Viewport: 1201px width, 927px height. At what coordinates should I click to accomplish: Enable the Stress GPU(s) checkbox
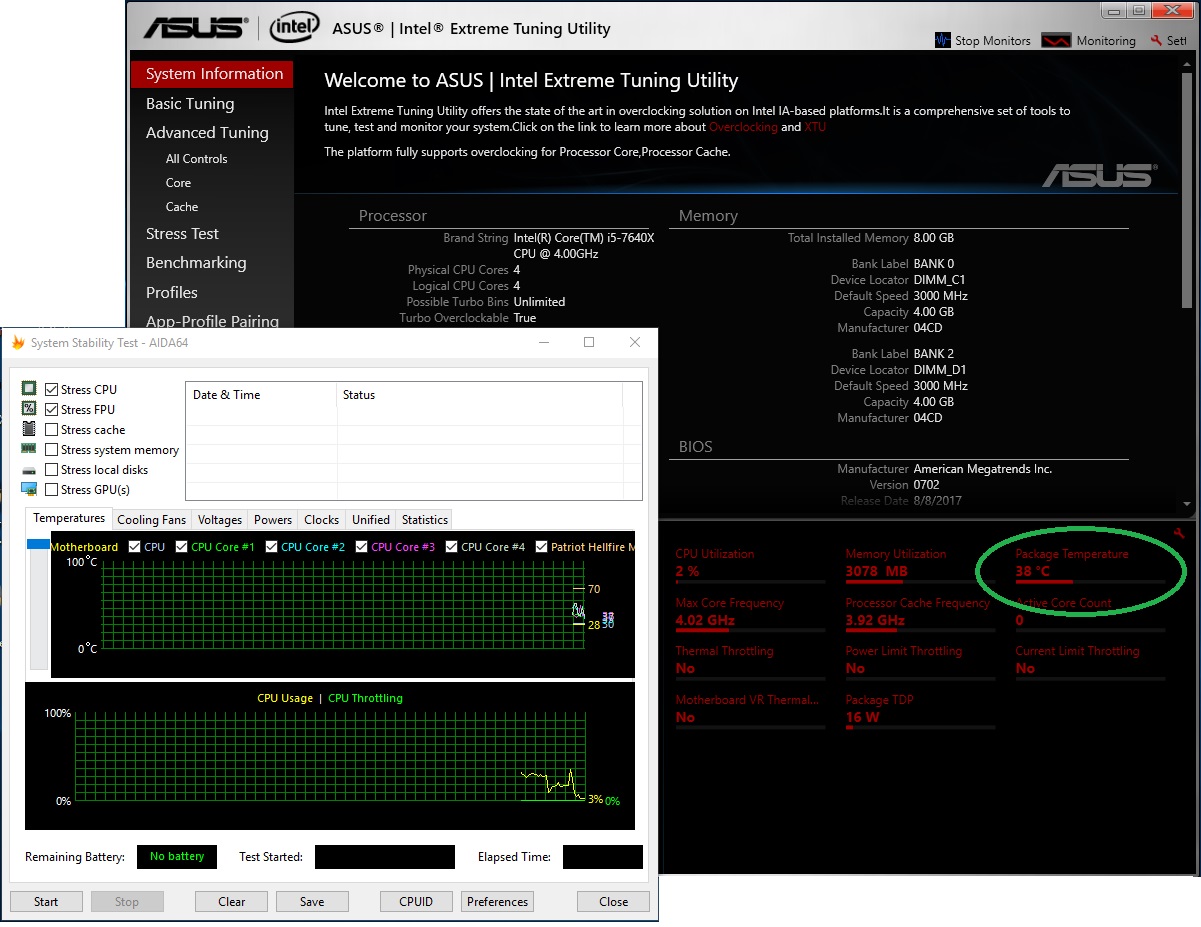coord(51,490)
